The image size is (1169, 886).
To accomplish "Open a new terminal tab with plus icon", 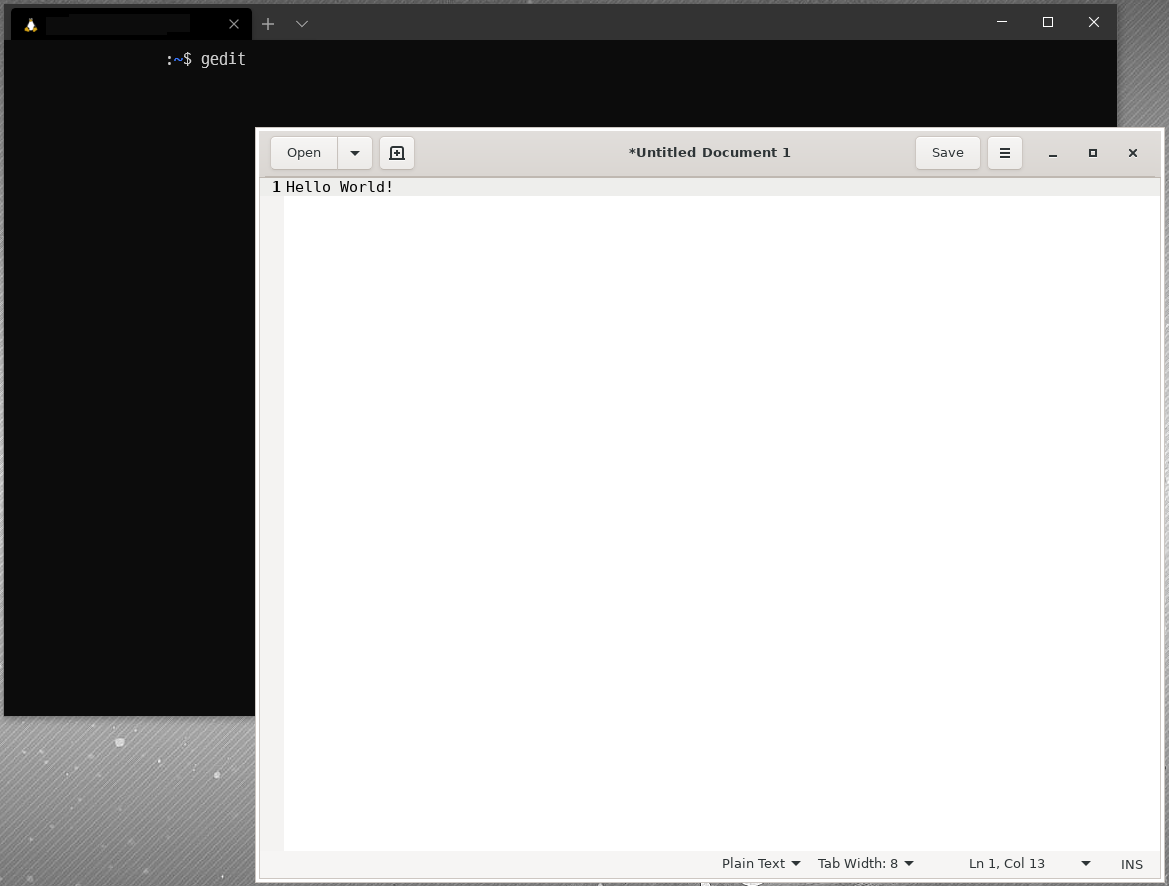I will tap(268, 24).
